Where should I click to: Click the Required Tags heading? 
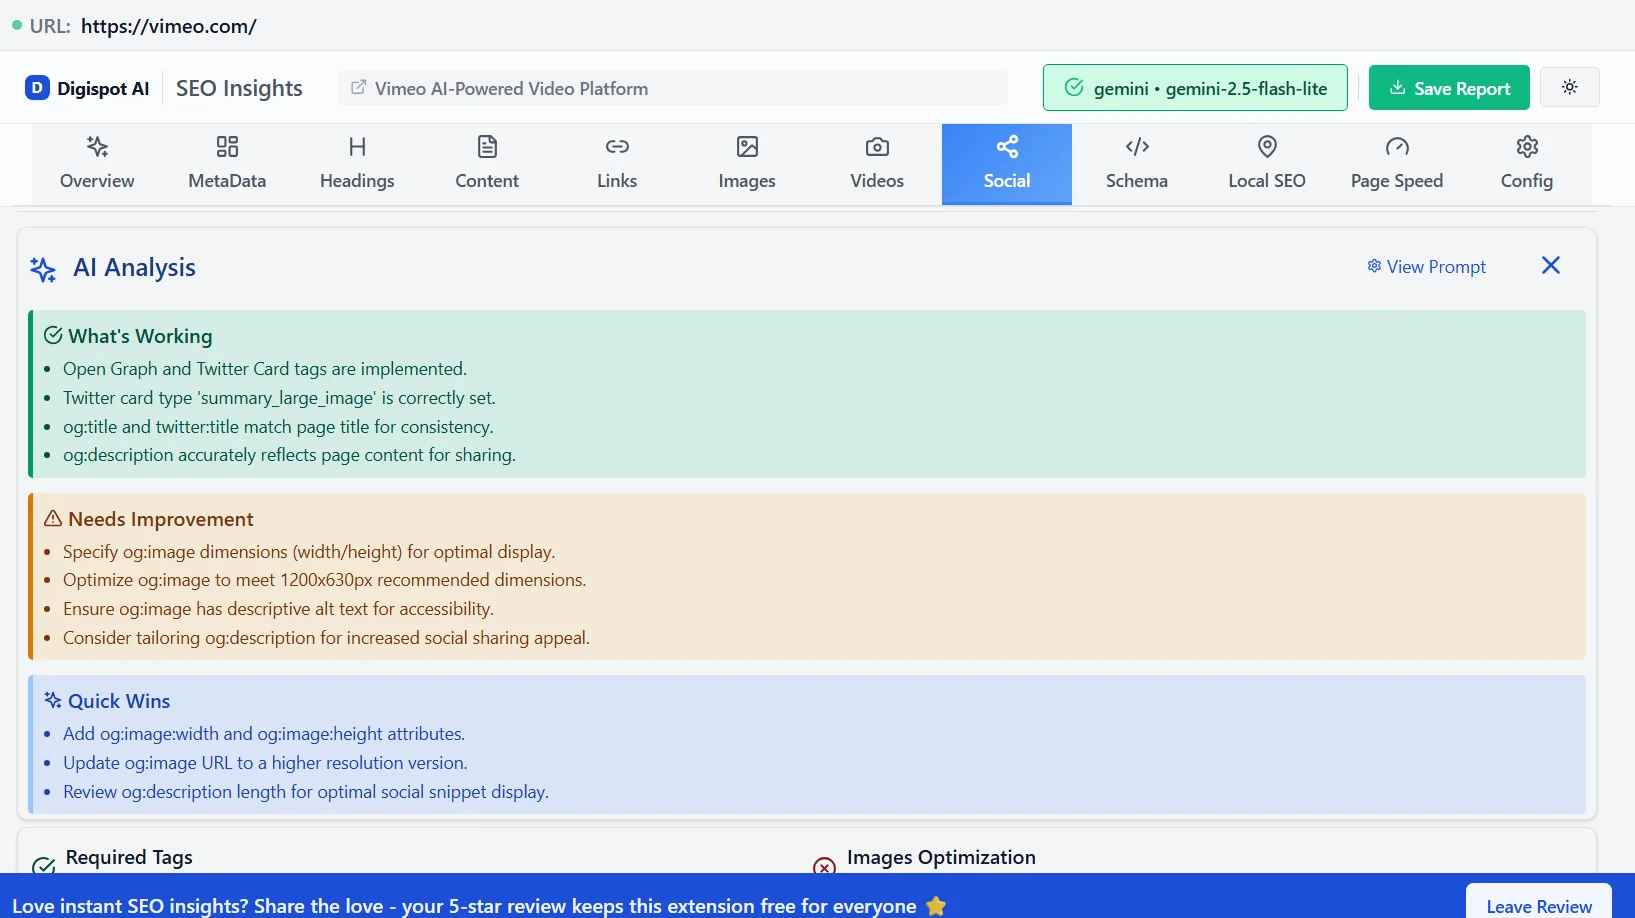tap(129, 857)
